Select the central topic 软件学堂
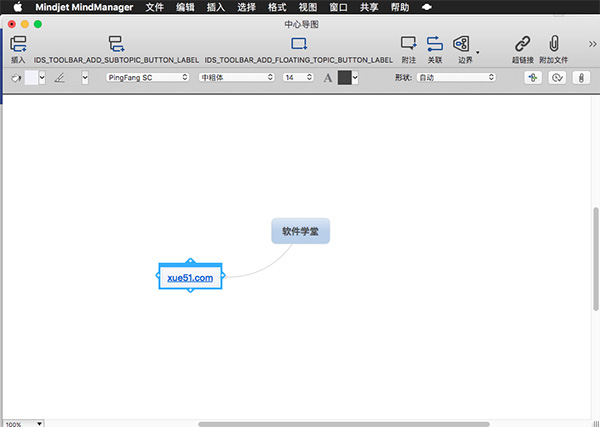 pos(300,231)
